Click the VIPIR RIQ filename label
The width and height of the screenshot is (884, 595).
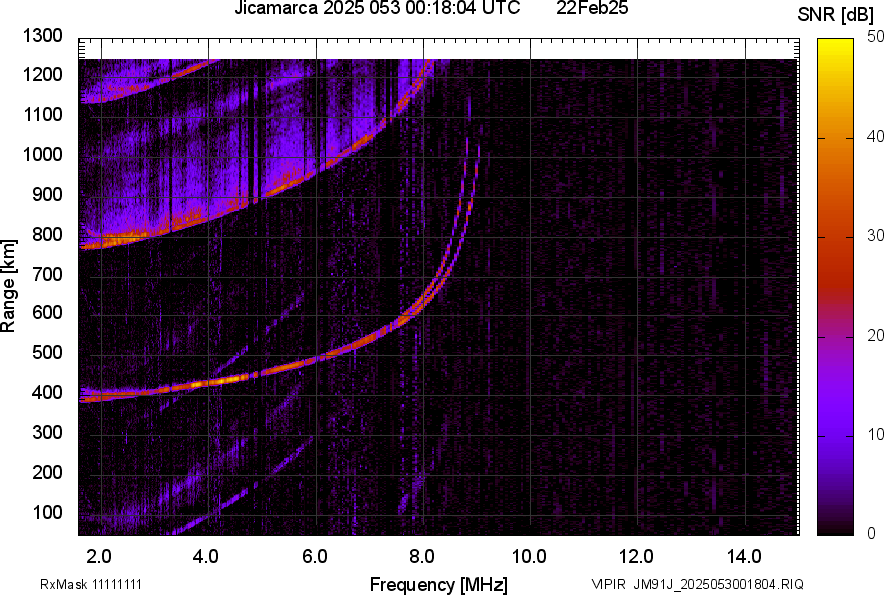(x=697, y=584)
